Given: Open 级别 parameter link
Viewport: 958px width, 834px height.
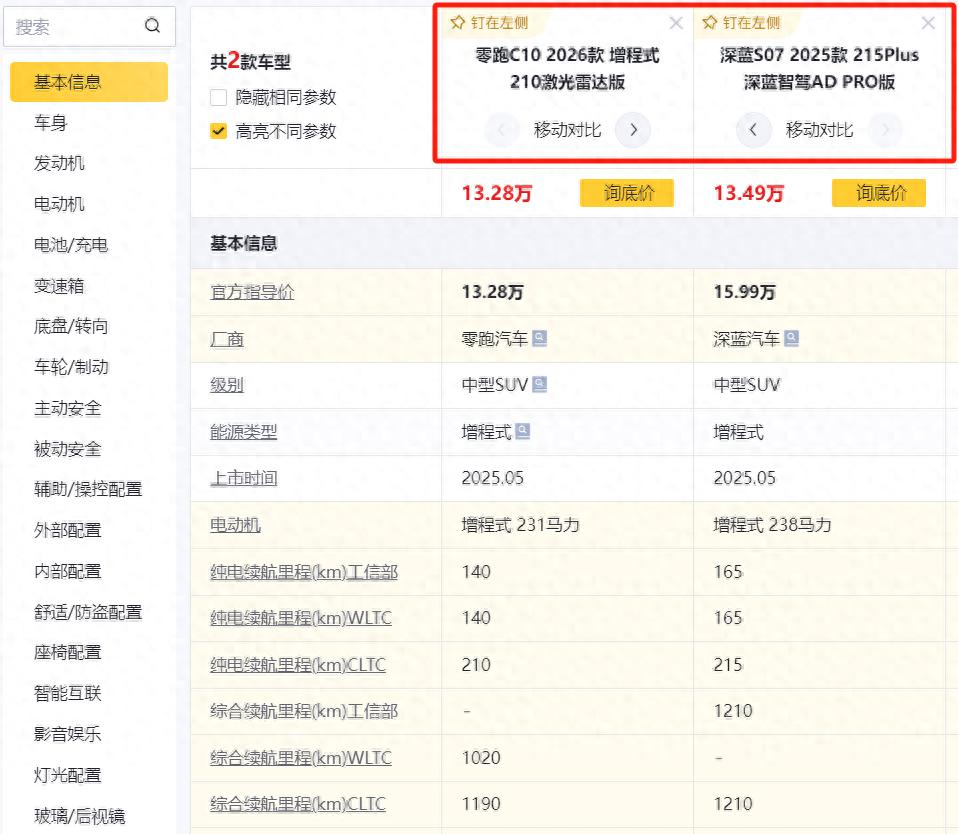Looking at the screenshot, I should (x=227, y=385).
